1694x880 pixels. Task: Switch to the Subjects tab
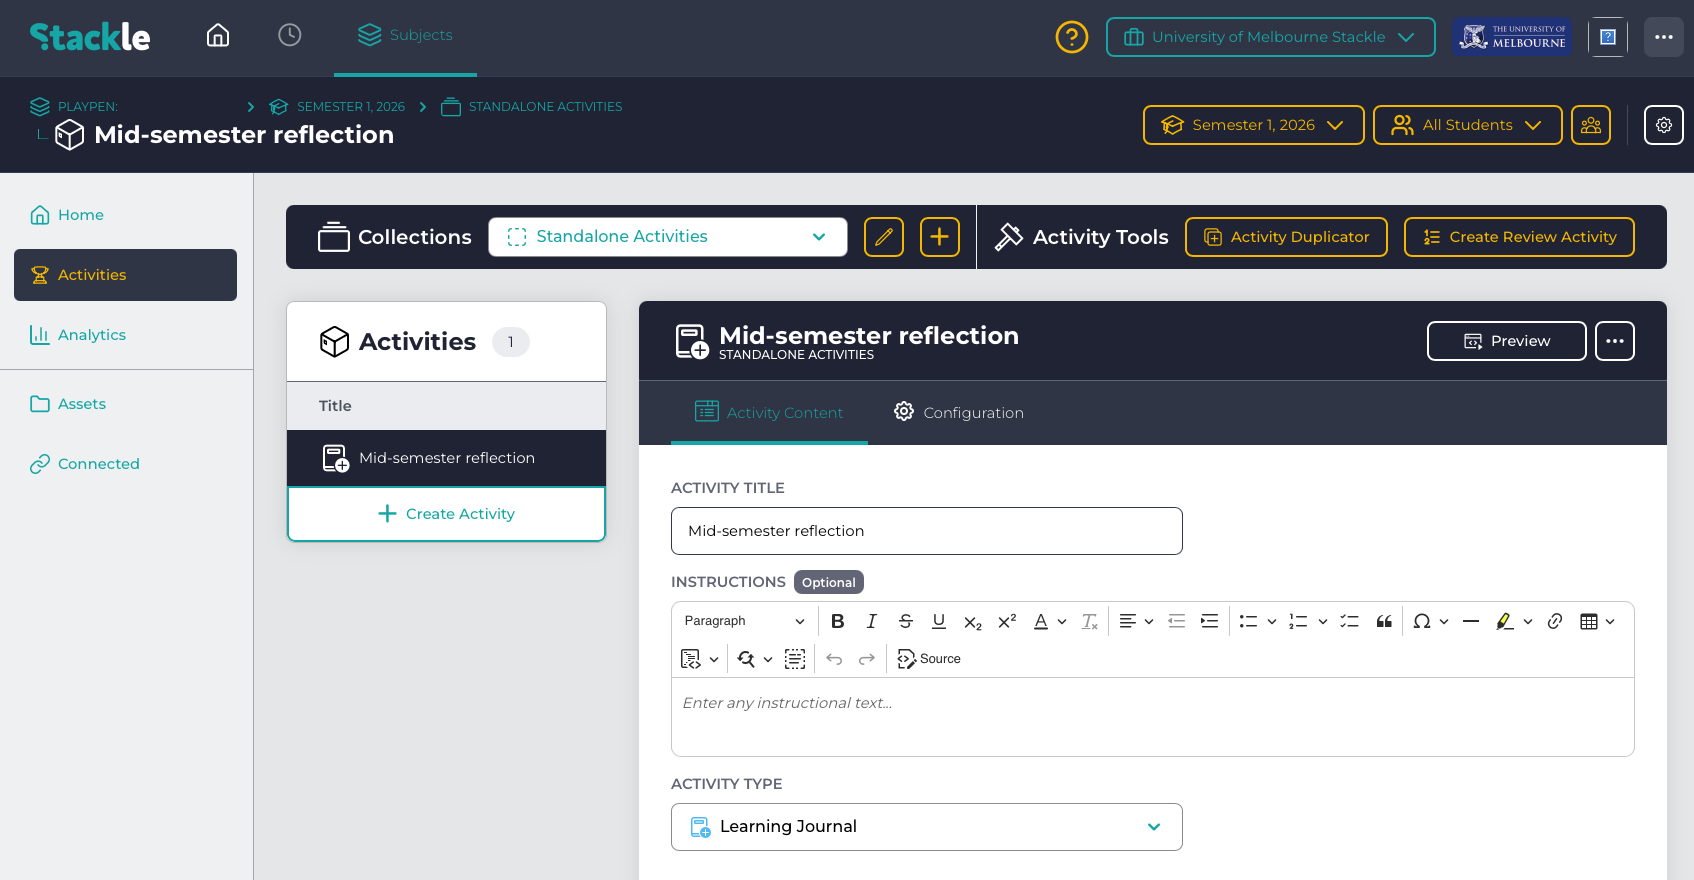click(x=405, y=36)
